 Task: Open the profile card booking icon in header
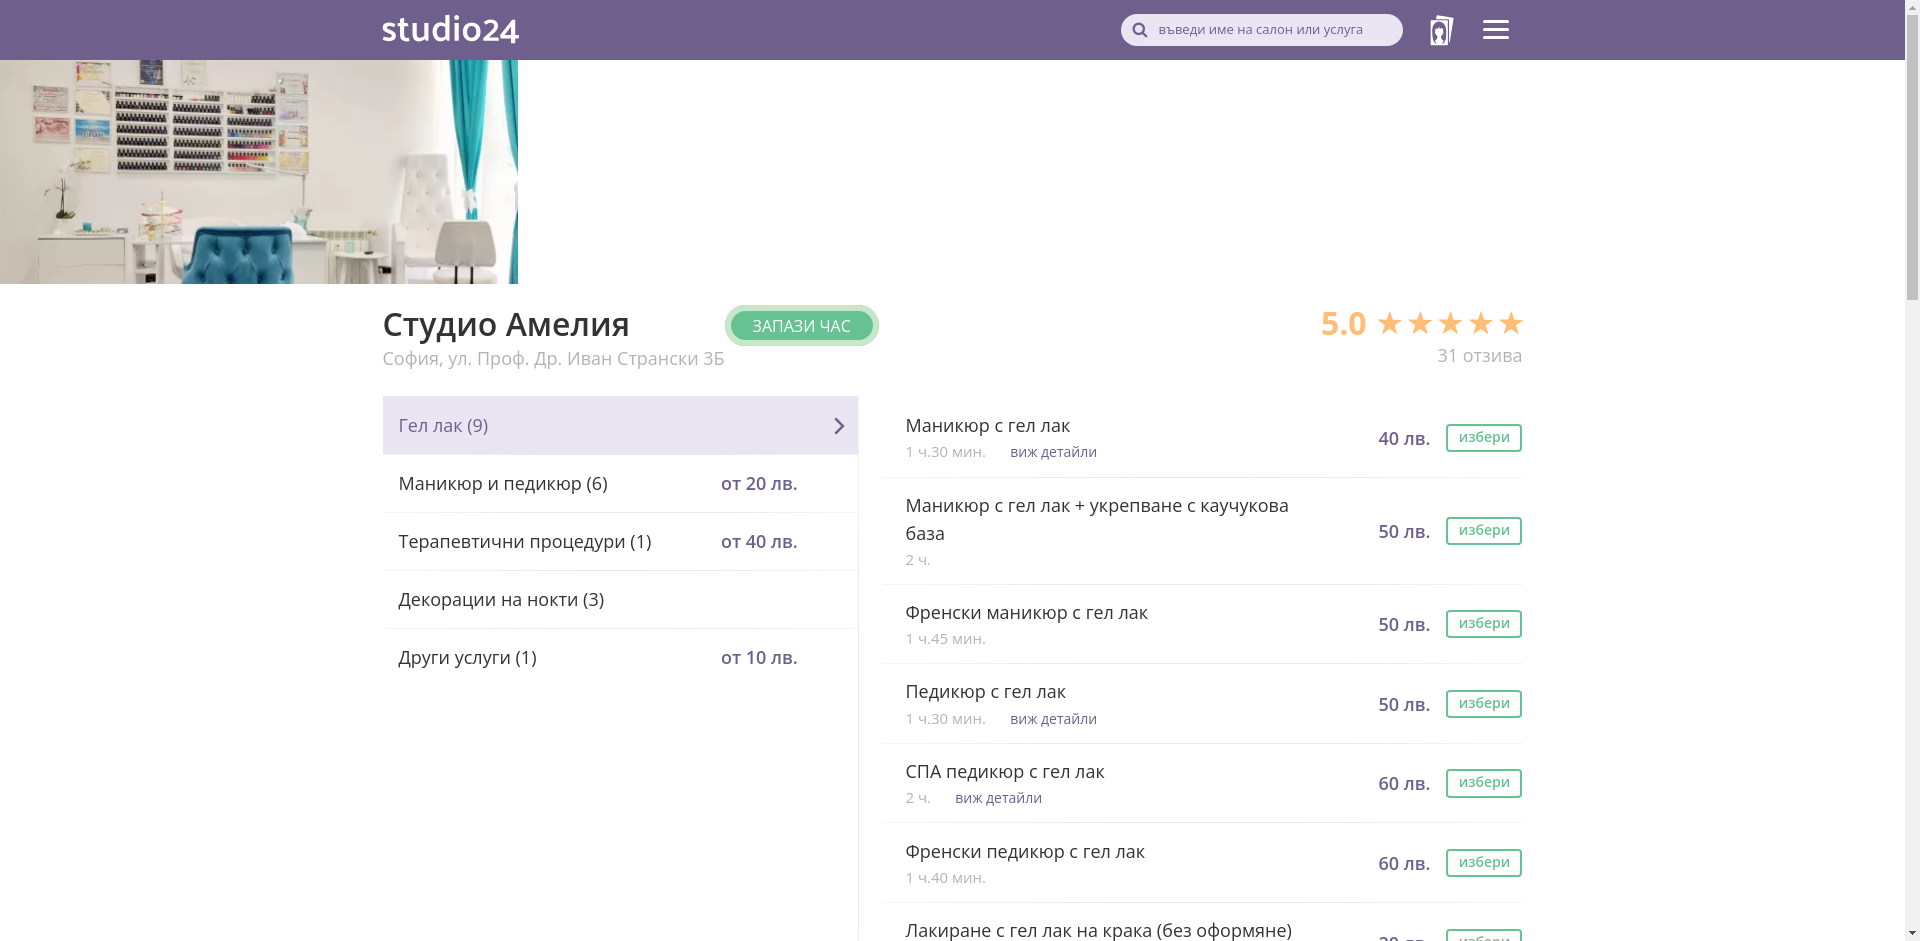click(1440, 30)
